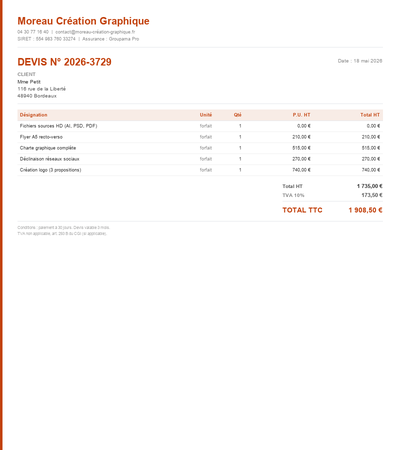Click forfait unit in Fichiers sources row
The height and width of the screenshot is (450, 400).
coord(206,126)
